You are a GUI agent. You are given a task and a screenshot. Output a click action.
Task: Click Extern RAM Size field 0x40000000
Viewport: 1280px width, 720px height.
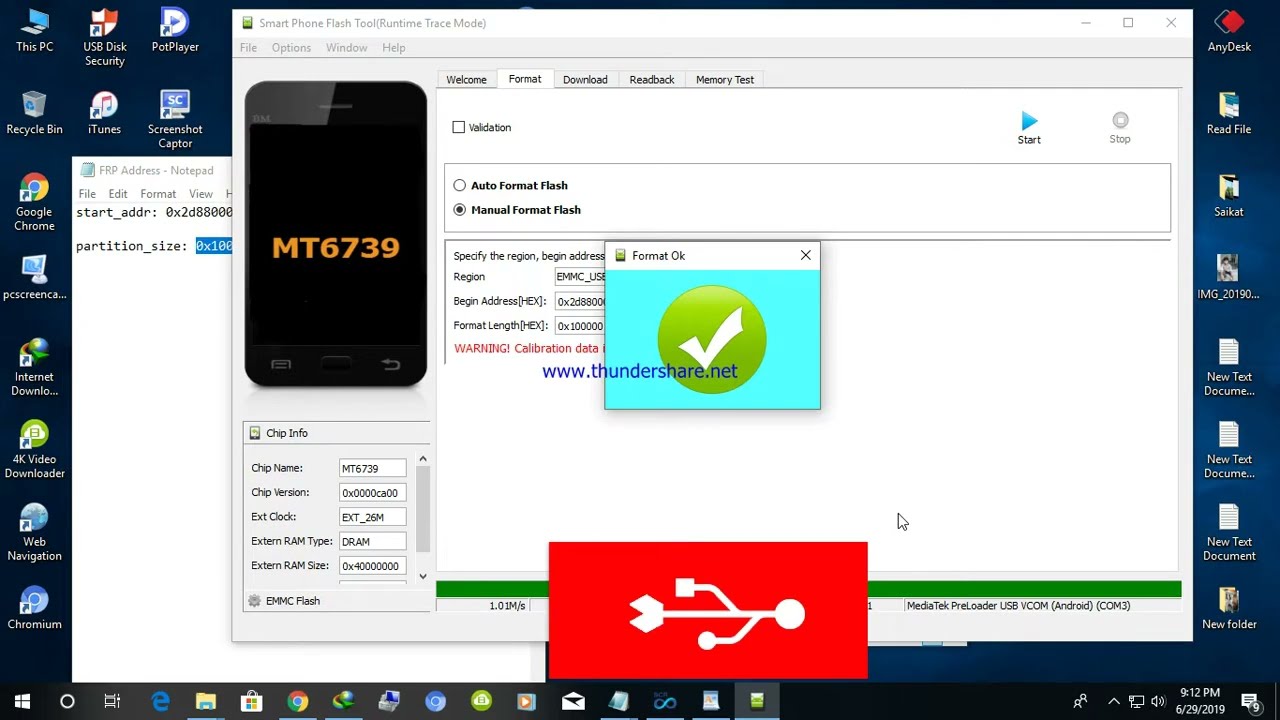(x=372, y=566)
